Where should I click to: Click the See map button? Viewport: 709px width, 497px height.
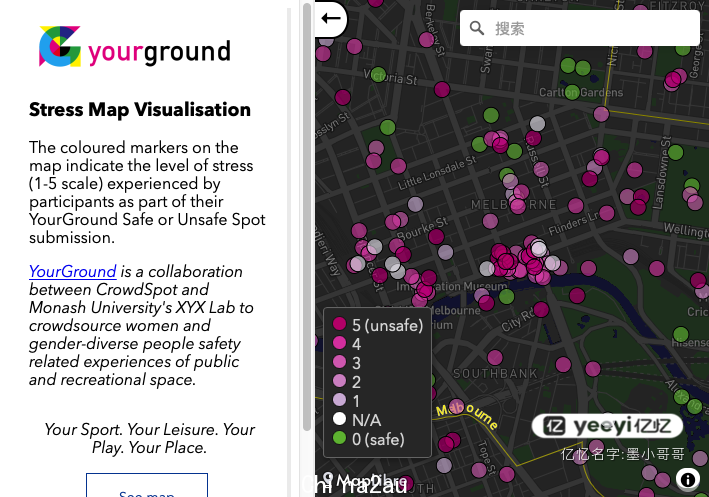pos(147,486)
